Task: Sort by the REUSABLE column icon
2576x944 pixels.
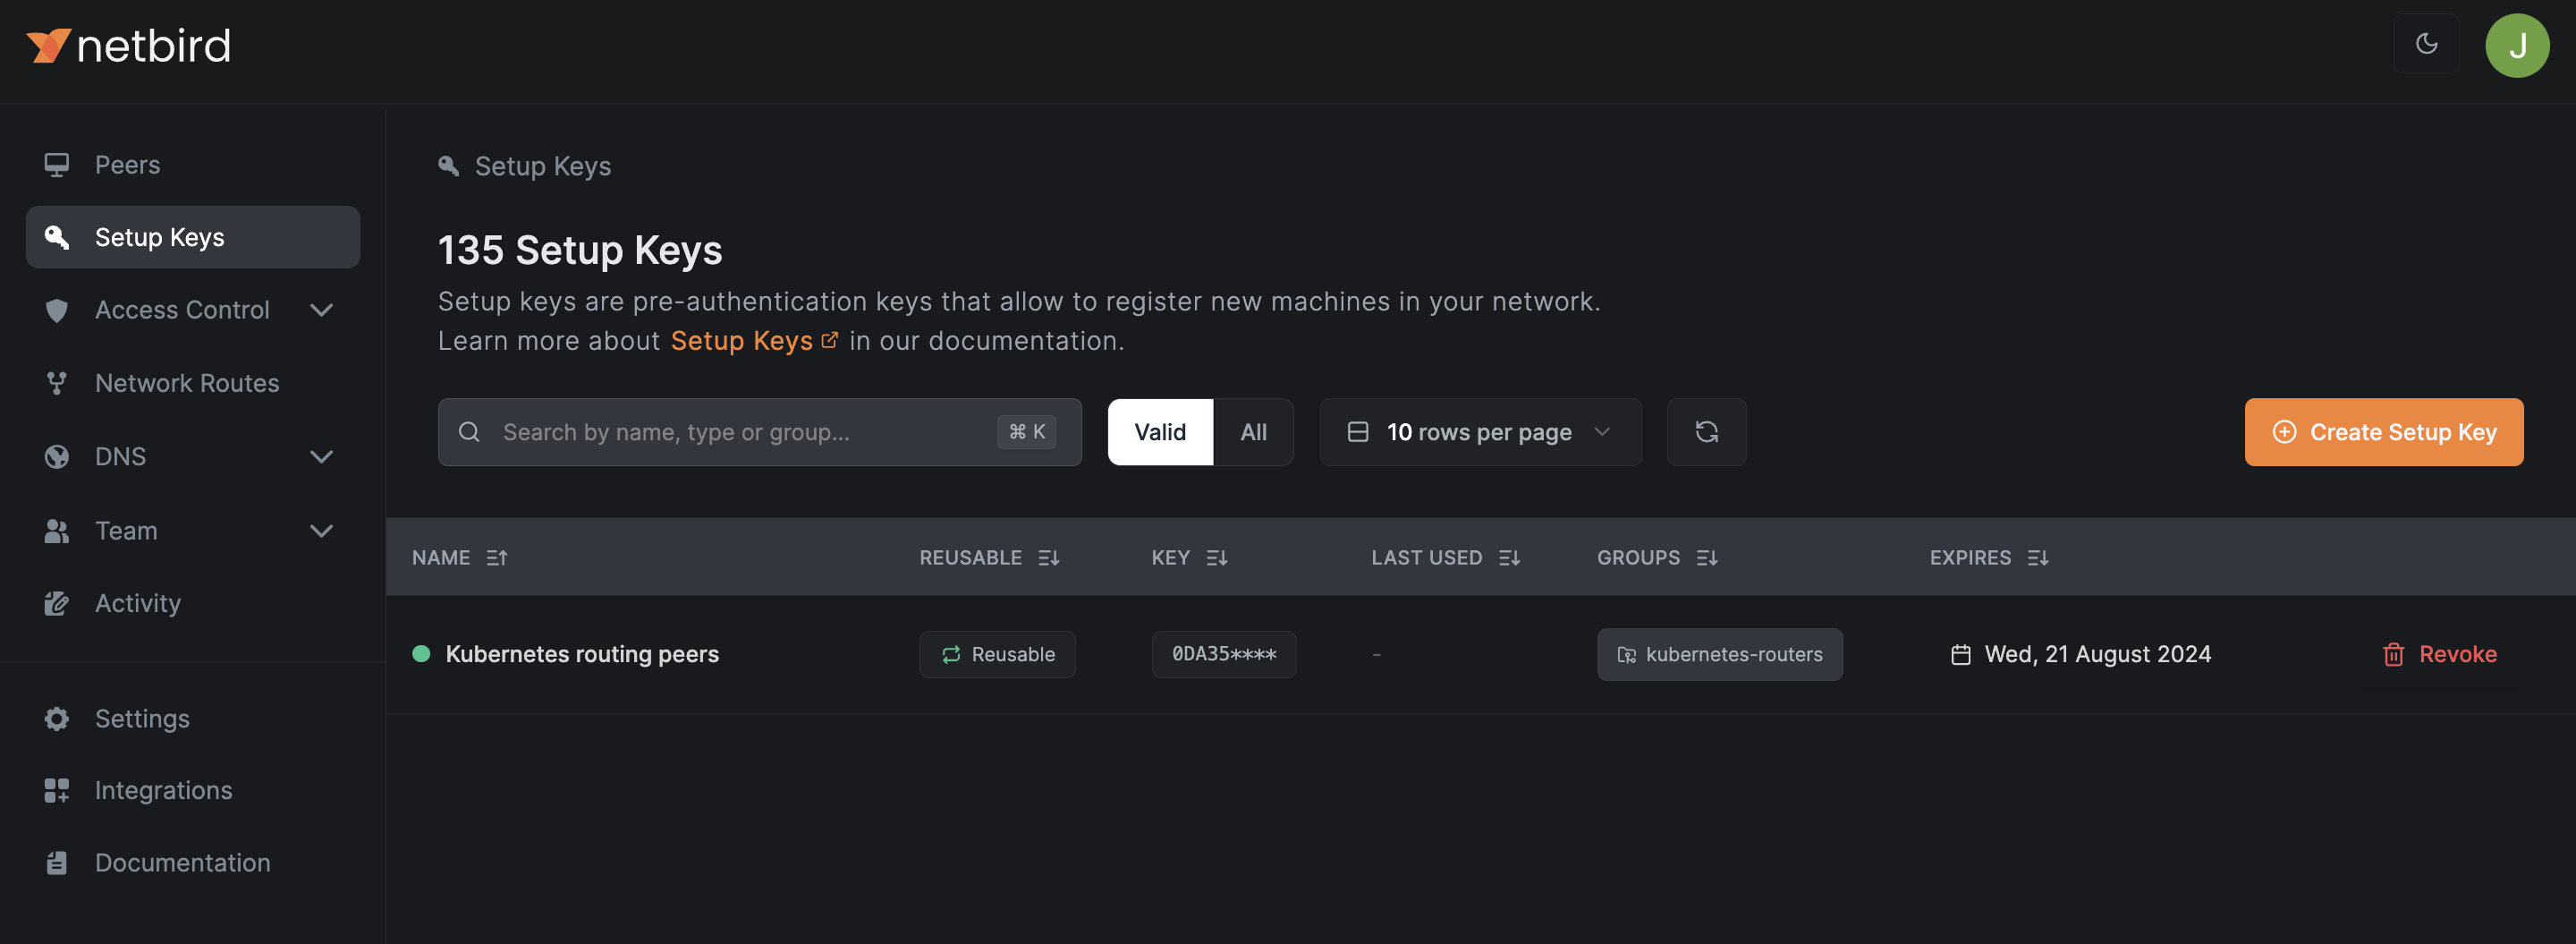Action: pyautogui.click(x=1048, y=558)
